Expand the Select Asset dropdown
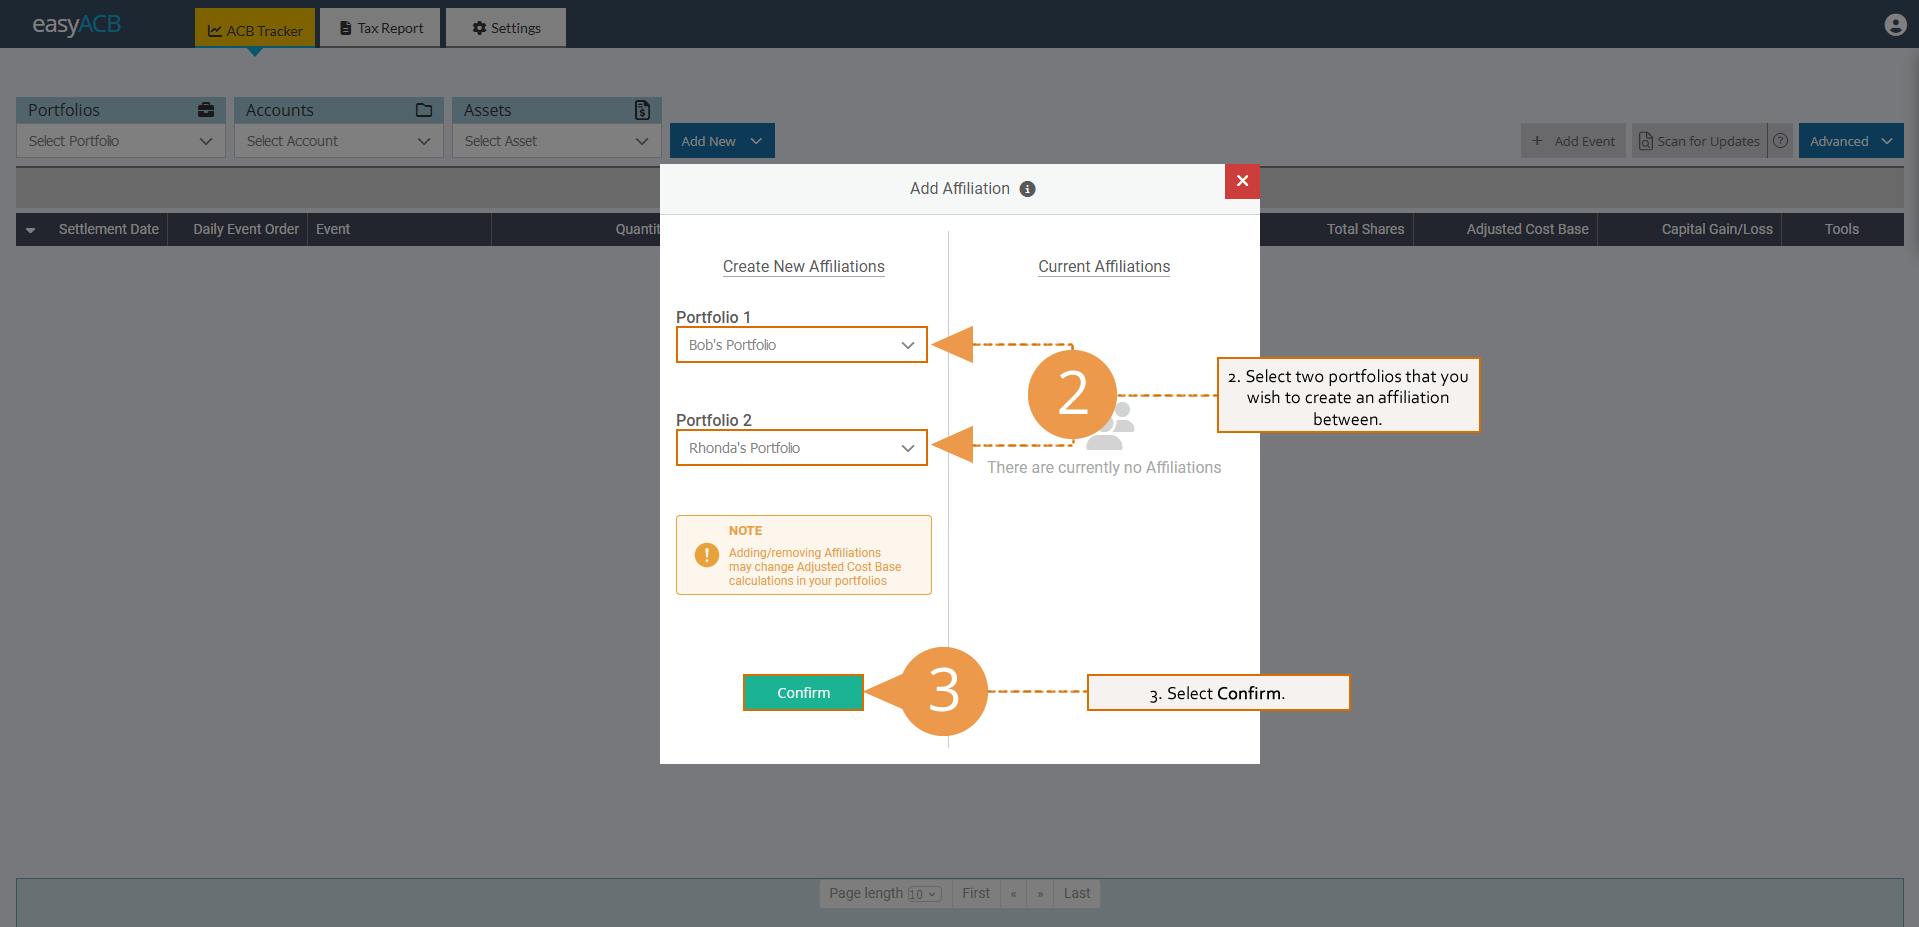The height and width of the screenshot is (927, 1919). pyautogui.click(x=556, y=141)
